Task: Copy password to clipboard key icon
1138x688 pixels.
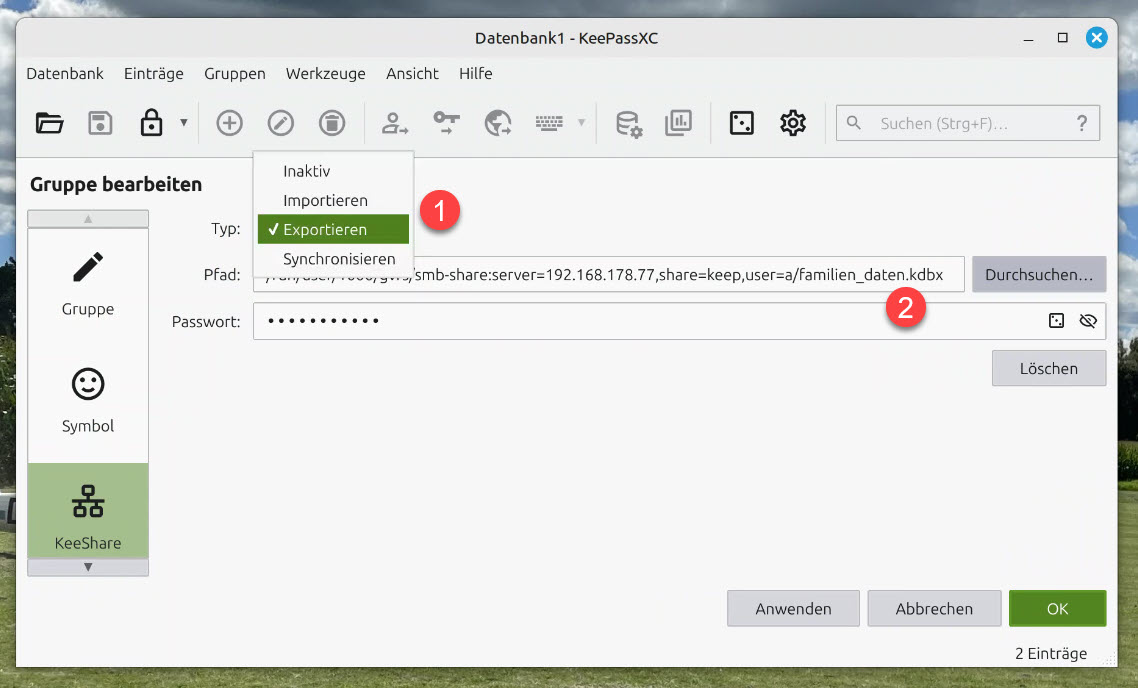Action: point(446,123)
